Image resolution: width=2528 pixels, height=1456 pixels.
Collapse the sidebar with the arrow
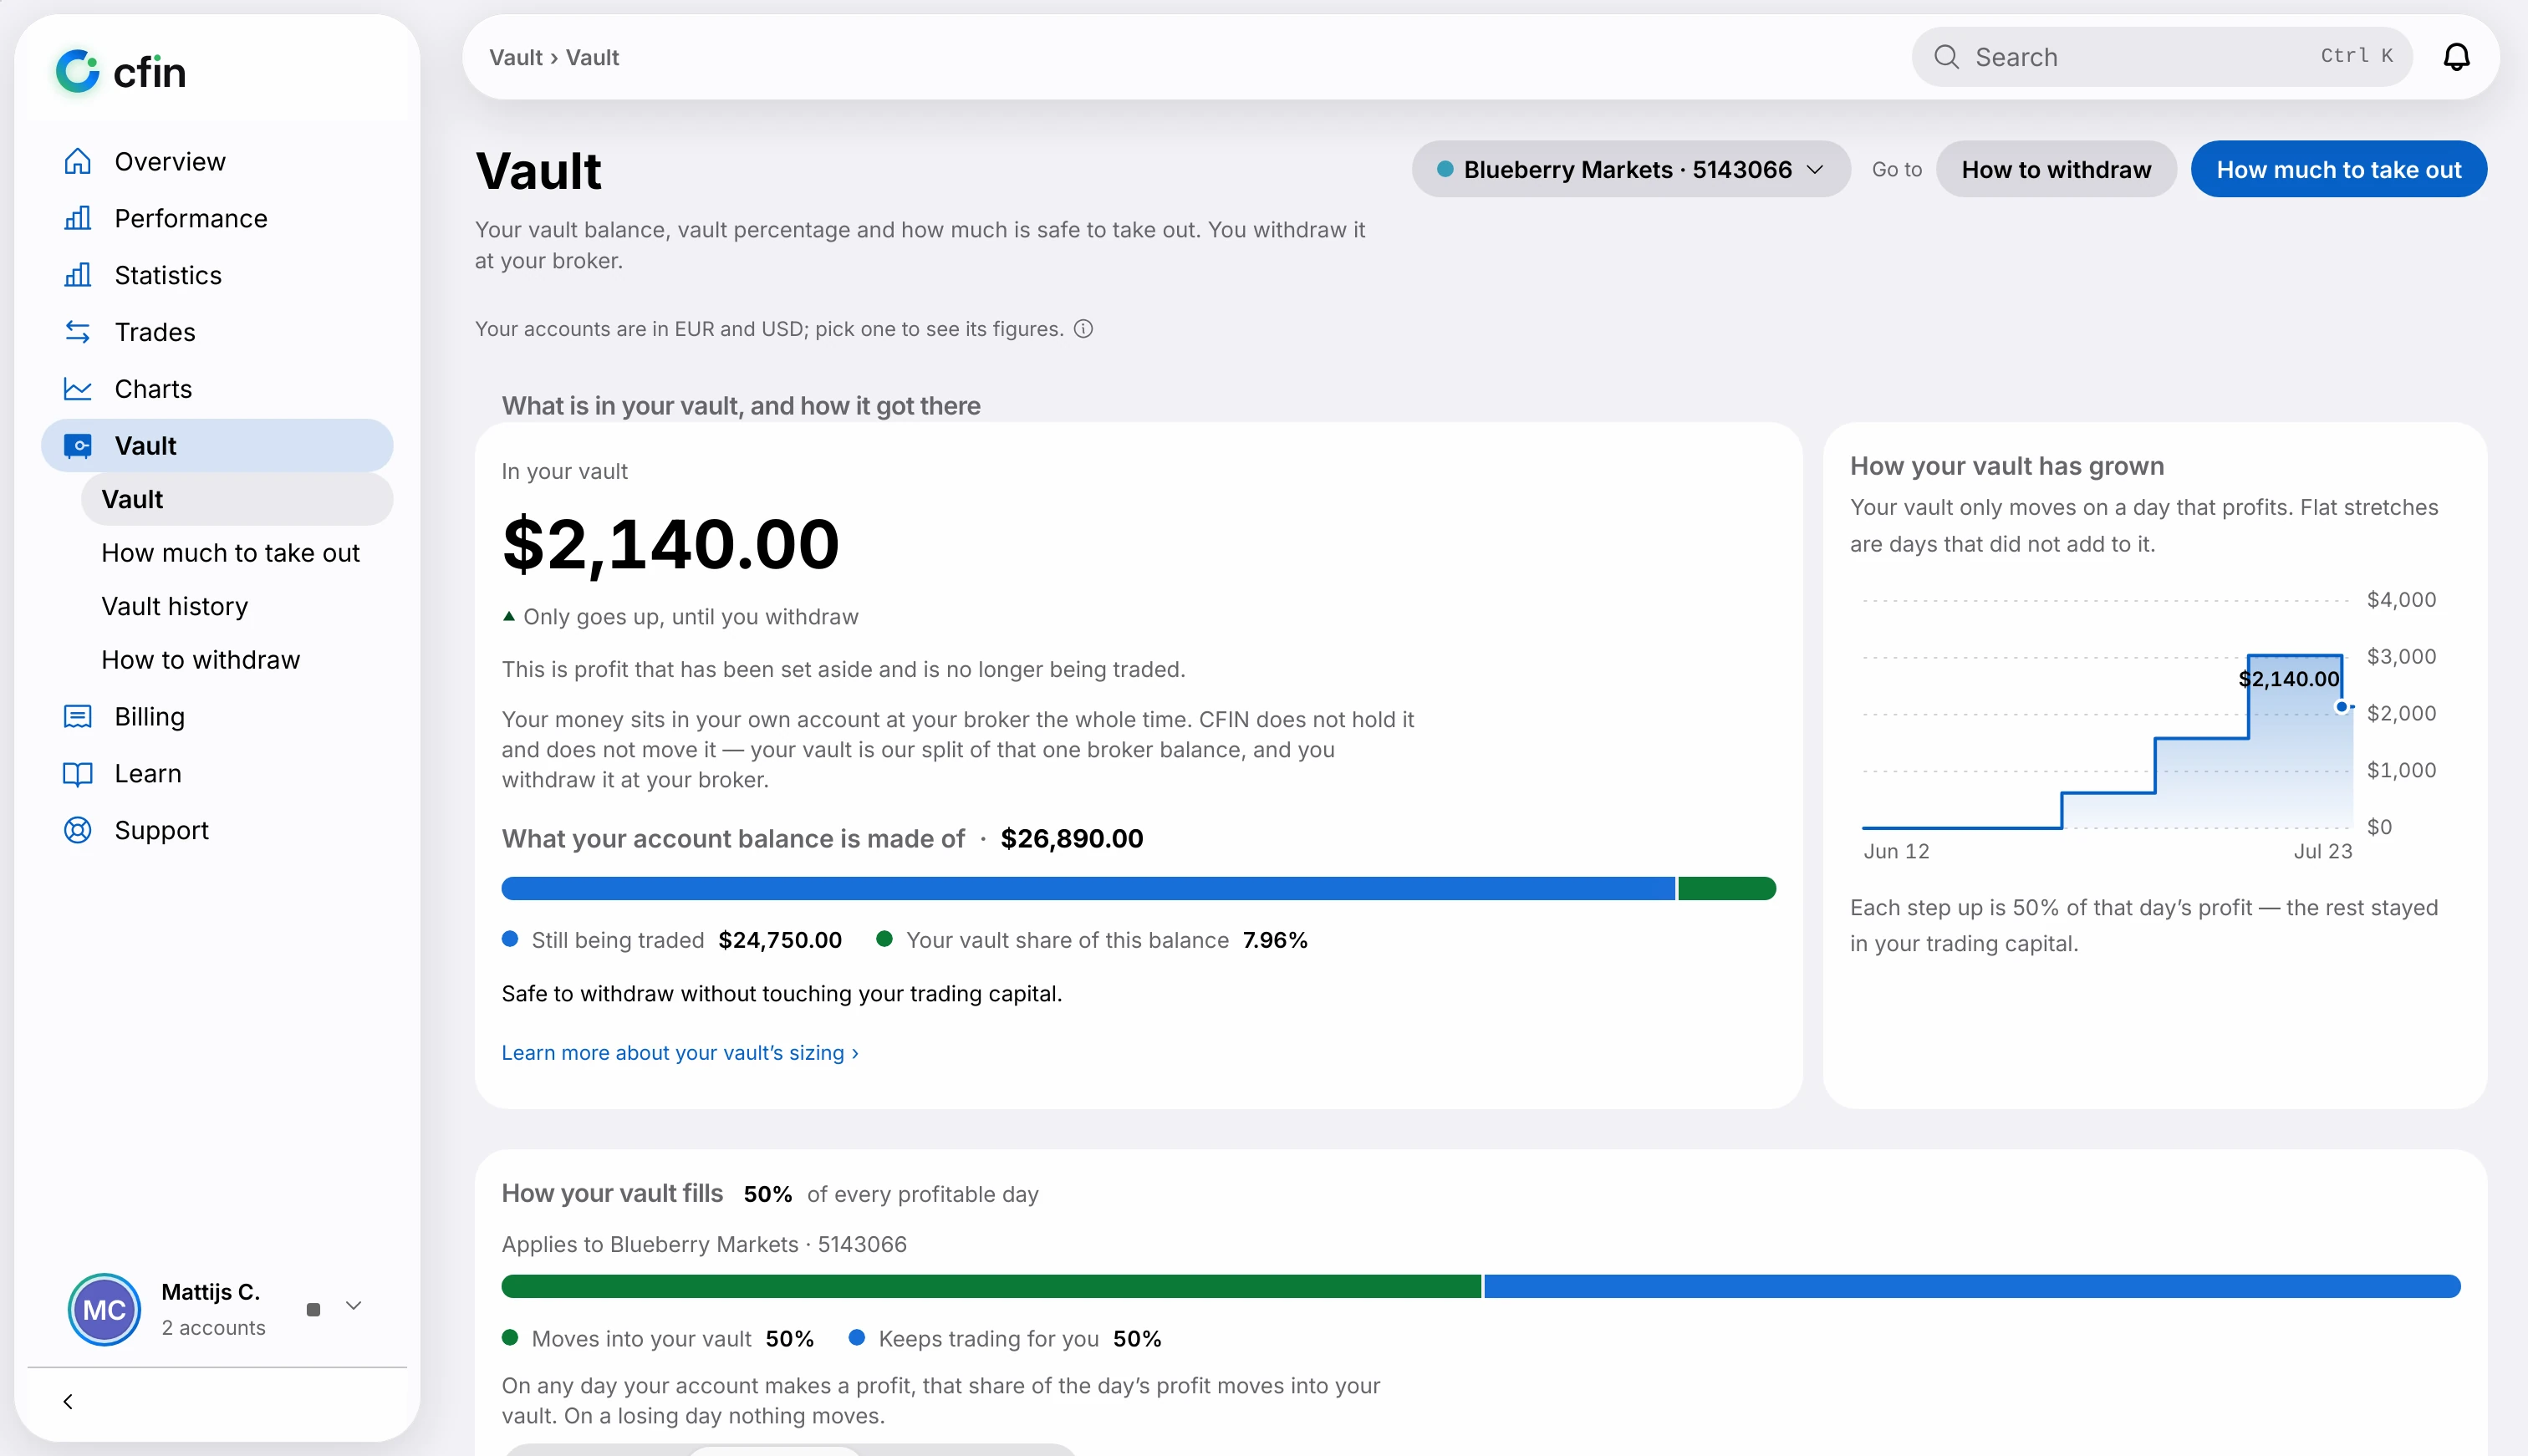point(68,1401)
